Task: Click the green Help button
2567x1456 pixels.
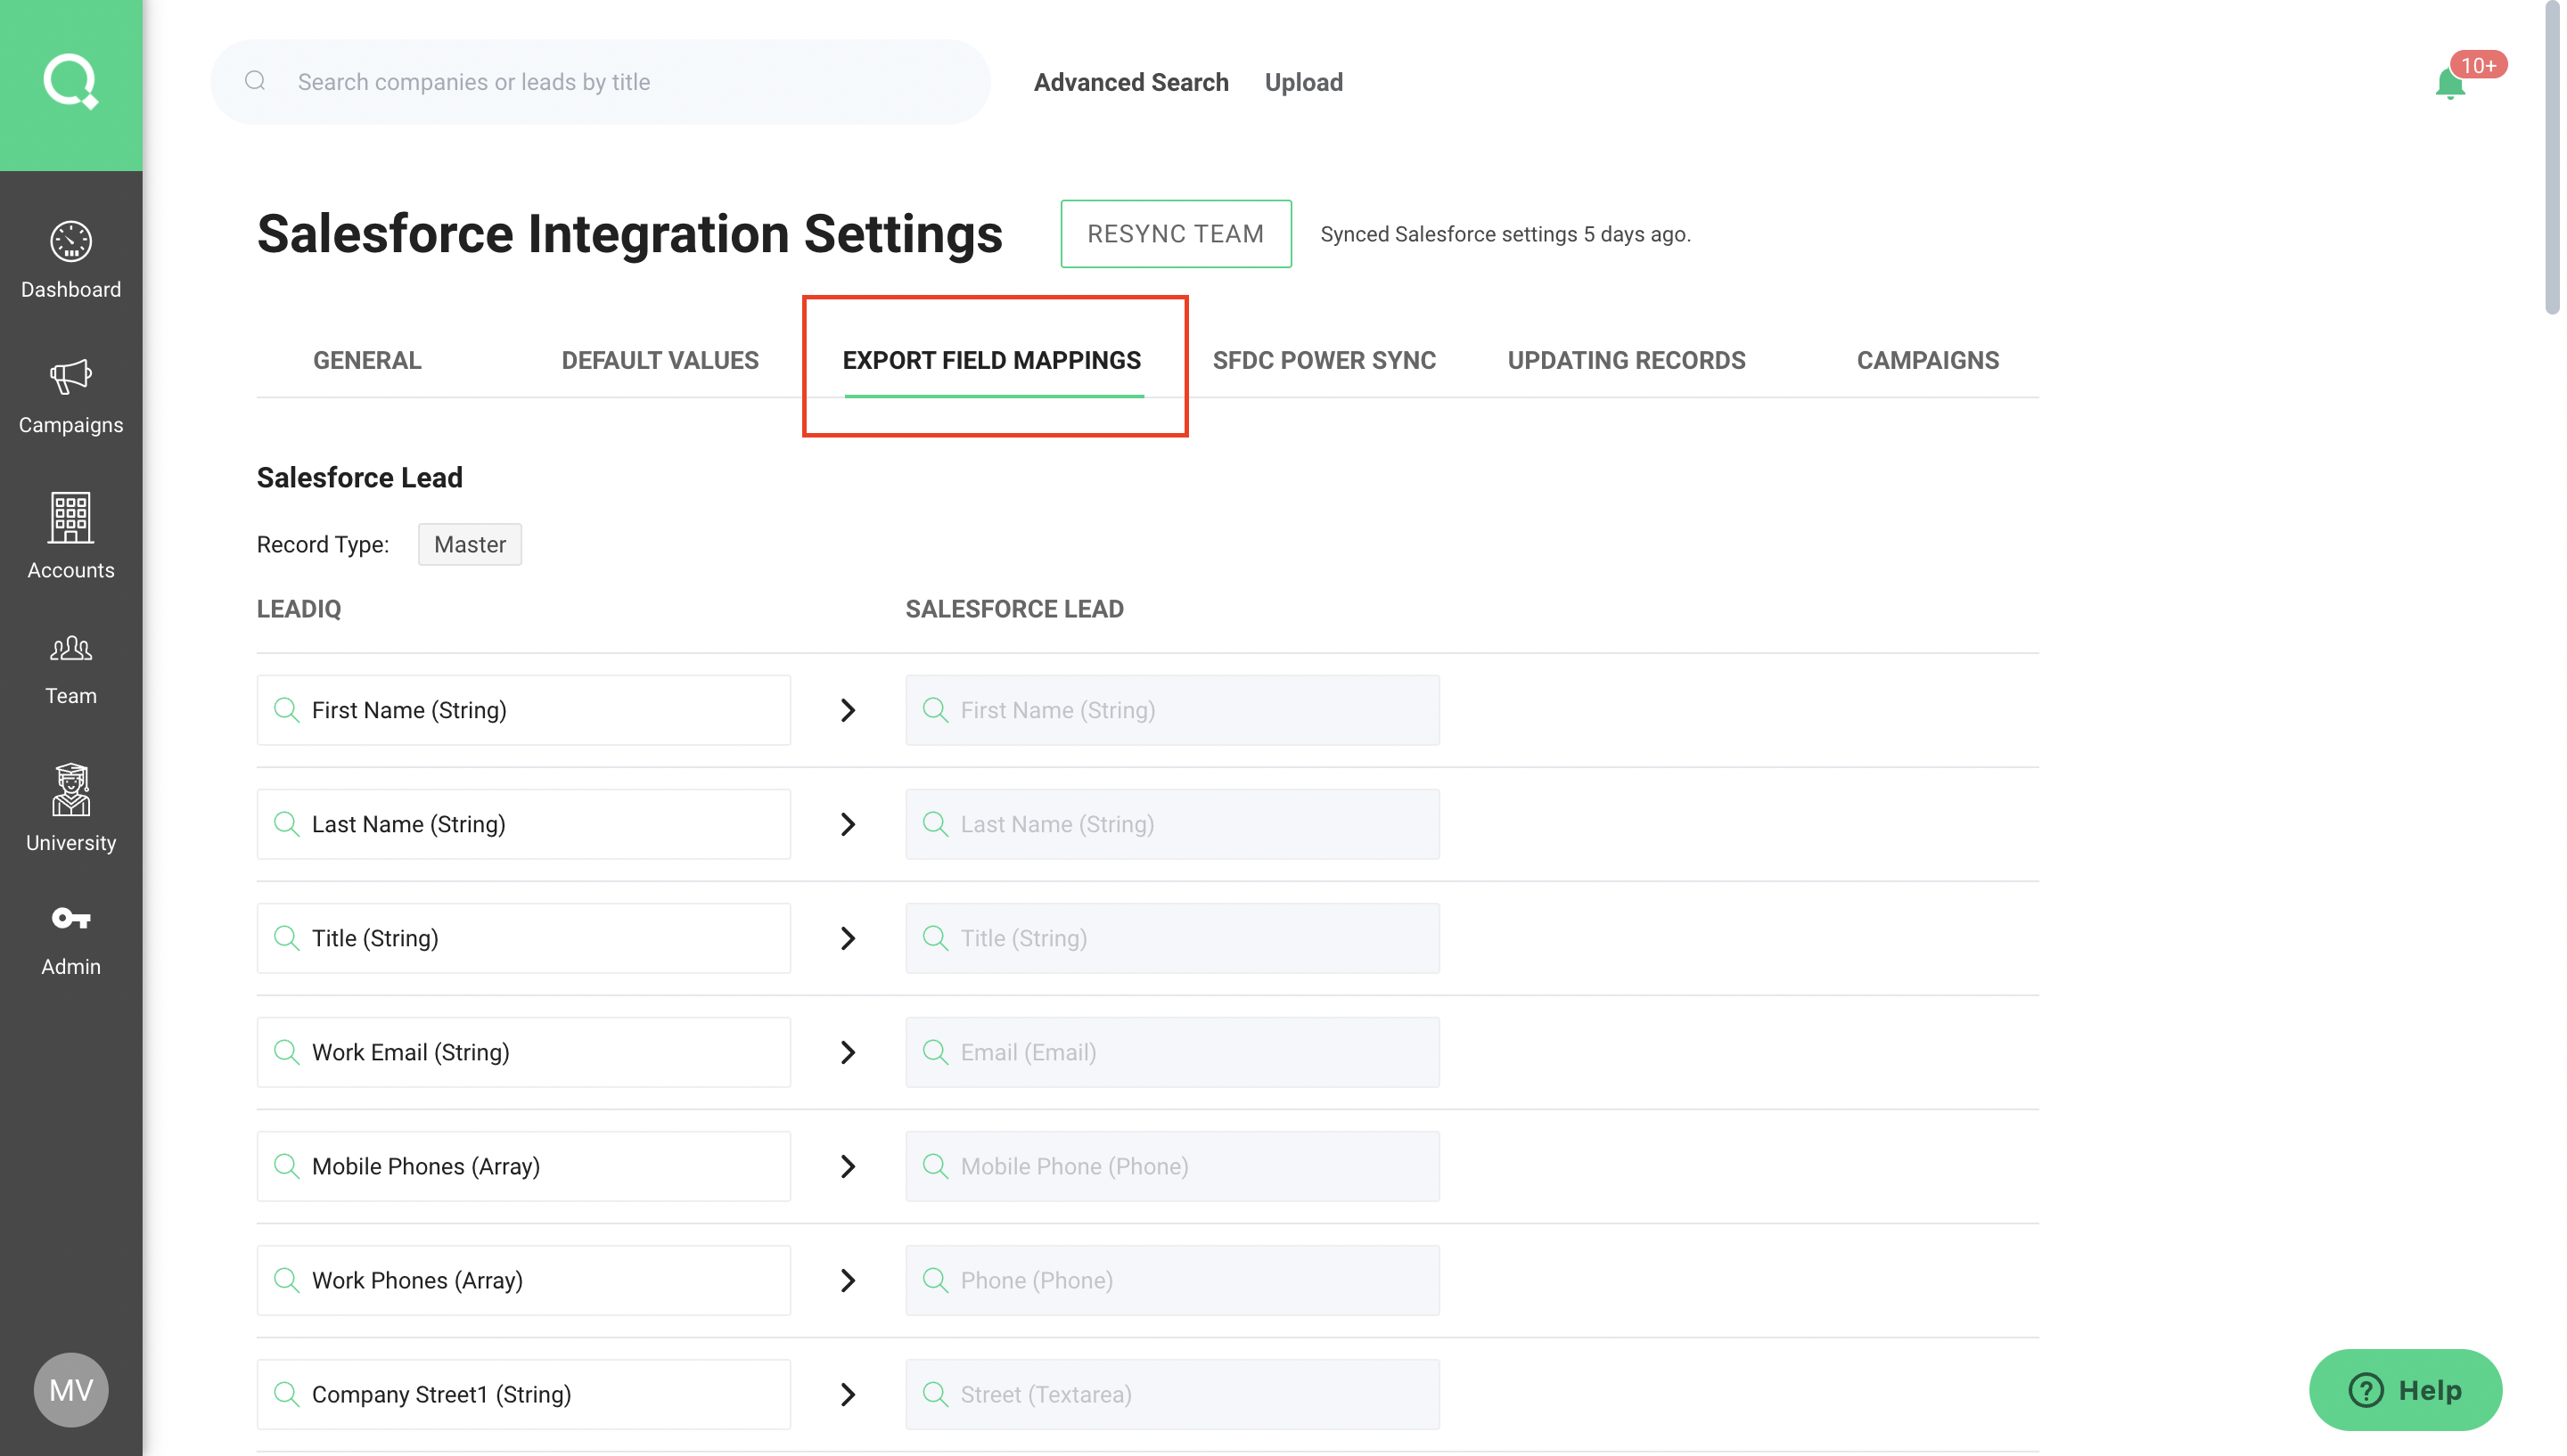Action: (2405, 1389)
